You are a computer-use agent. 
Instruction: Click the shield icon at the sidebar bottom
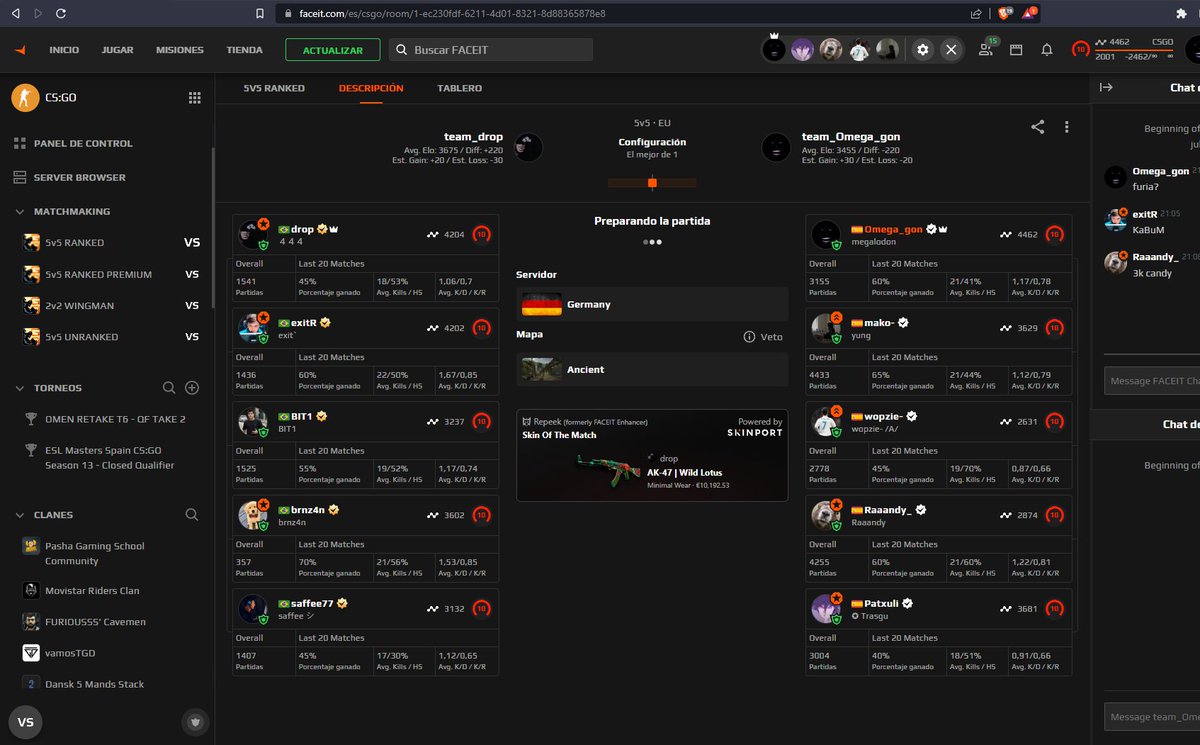195,721
